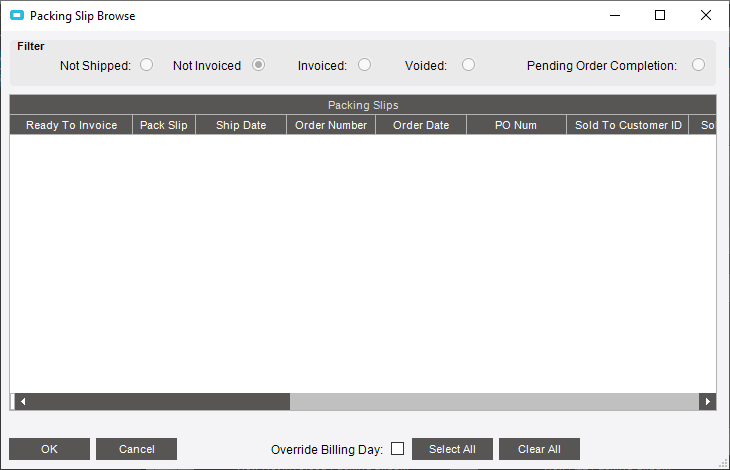This screenshot has height=470, width=730.
Task: Click the horizontal scrollbar left arrow
Action: (22, 402)
